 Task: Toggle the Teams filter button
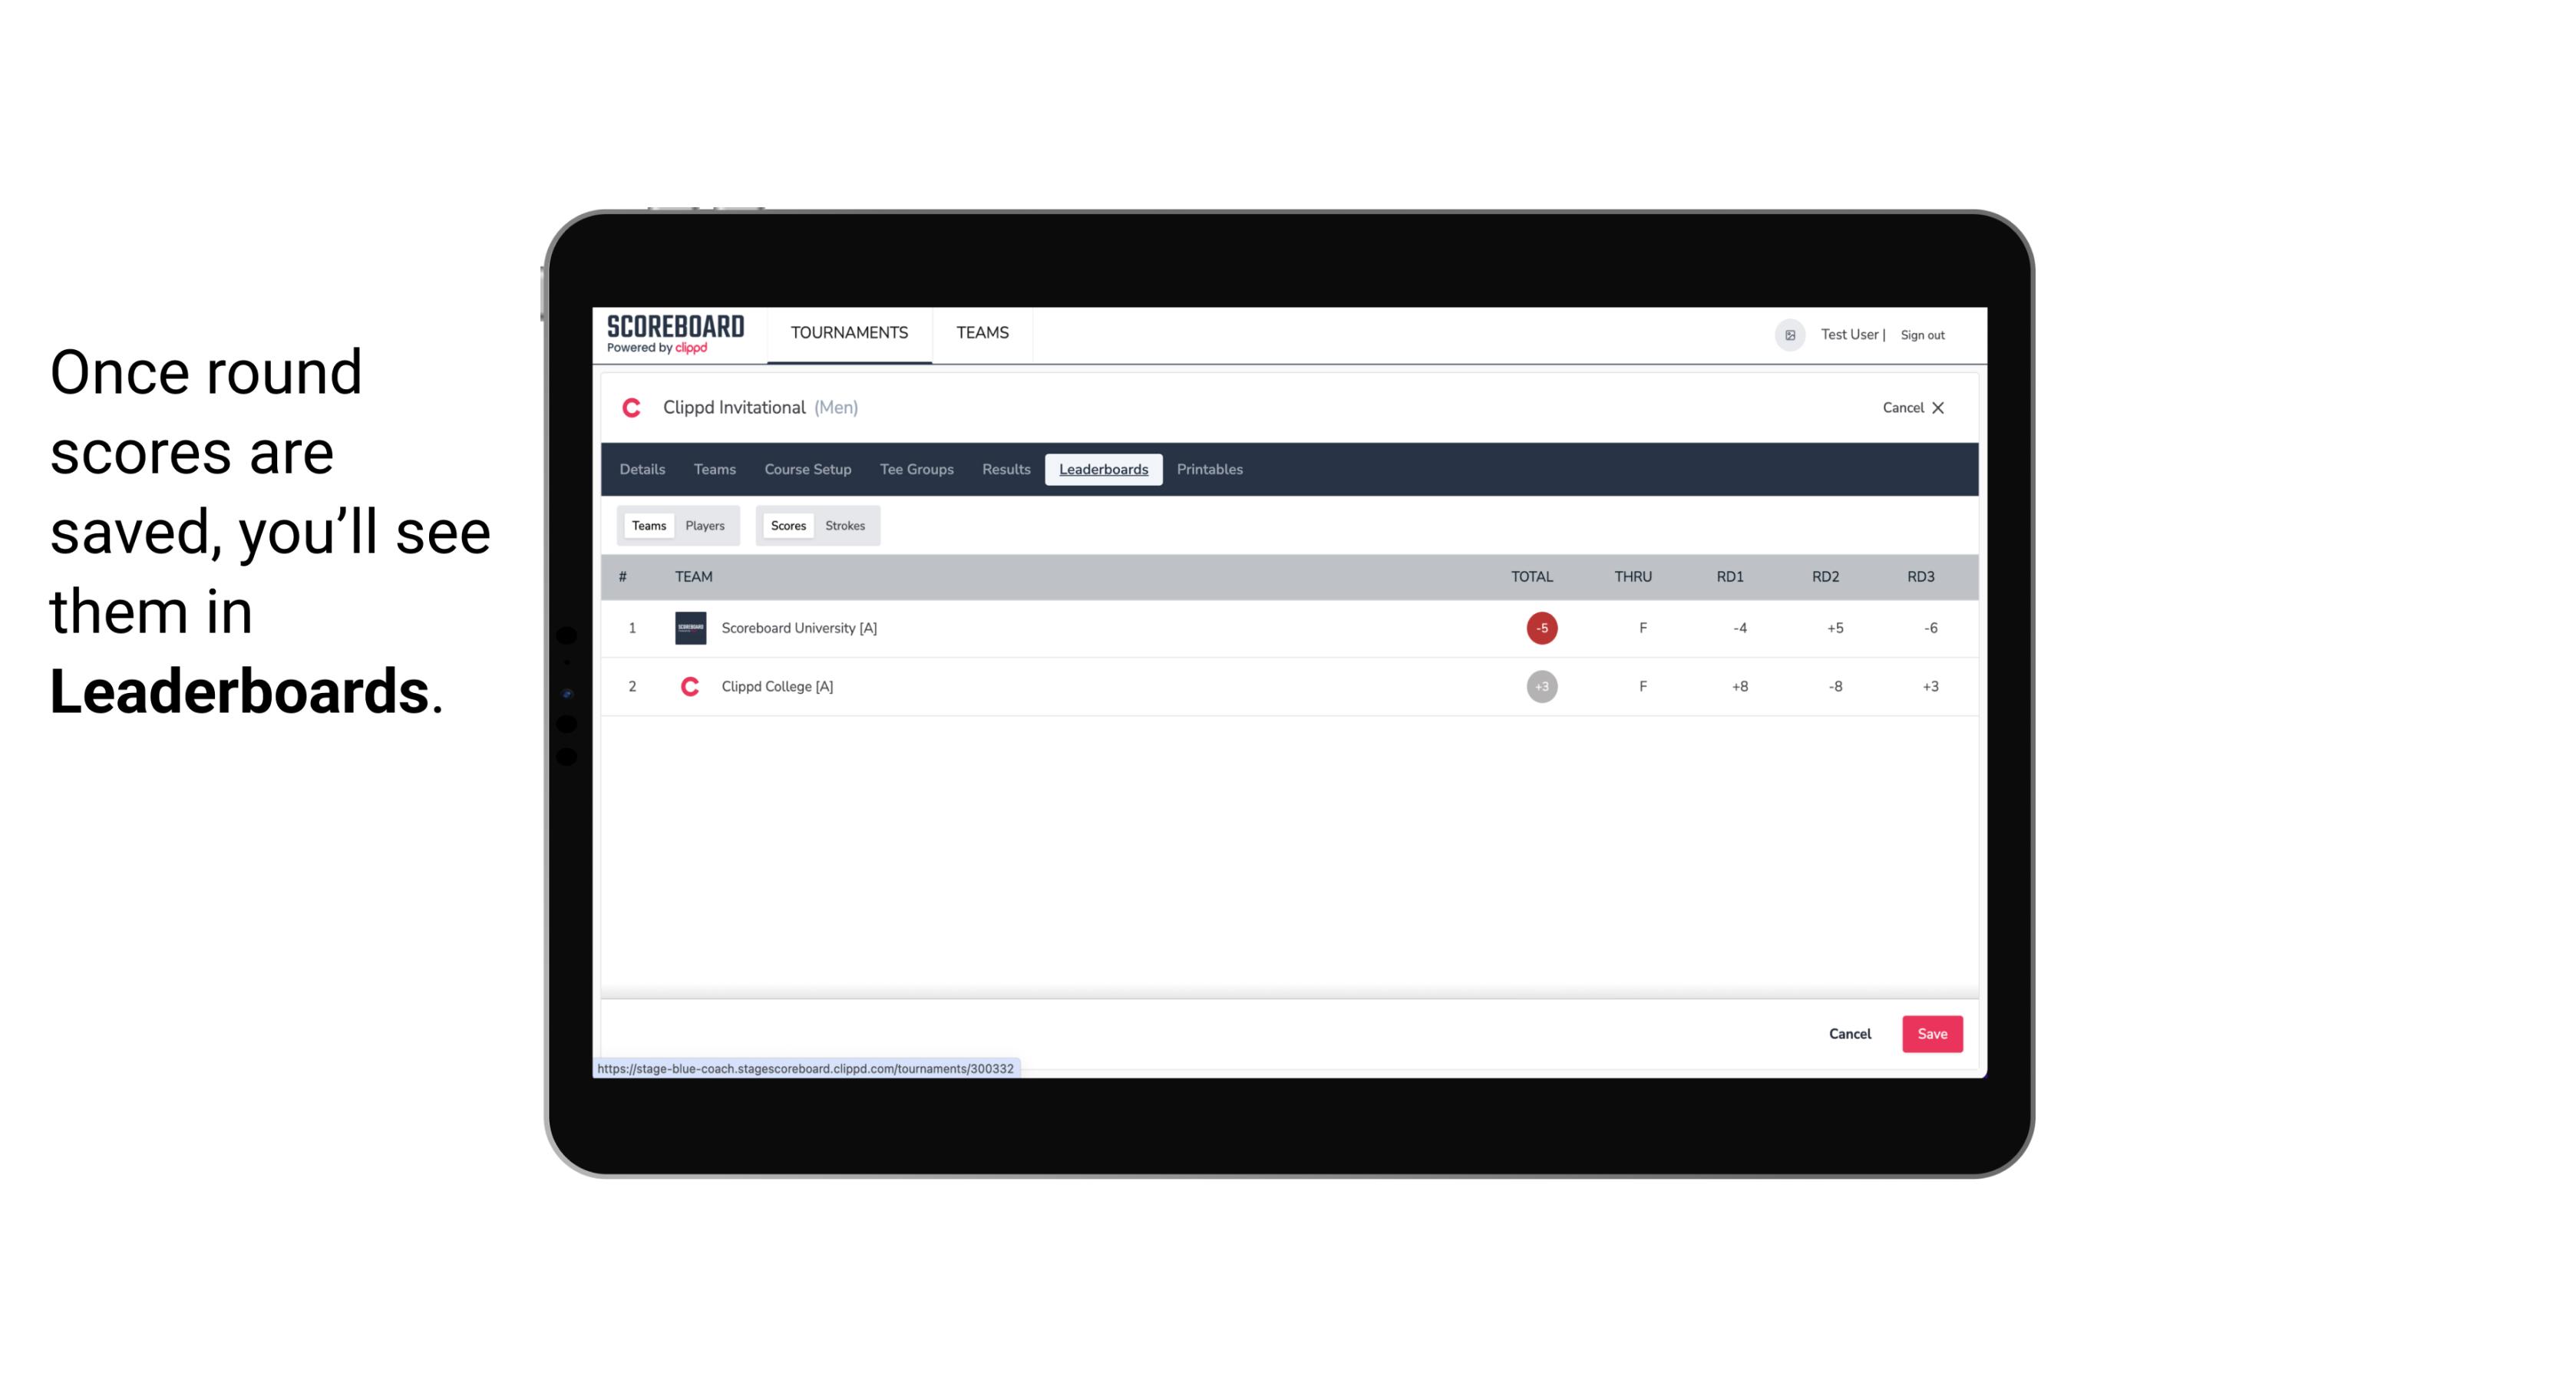647,526
